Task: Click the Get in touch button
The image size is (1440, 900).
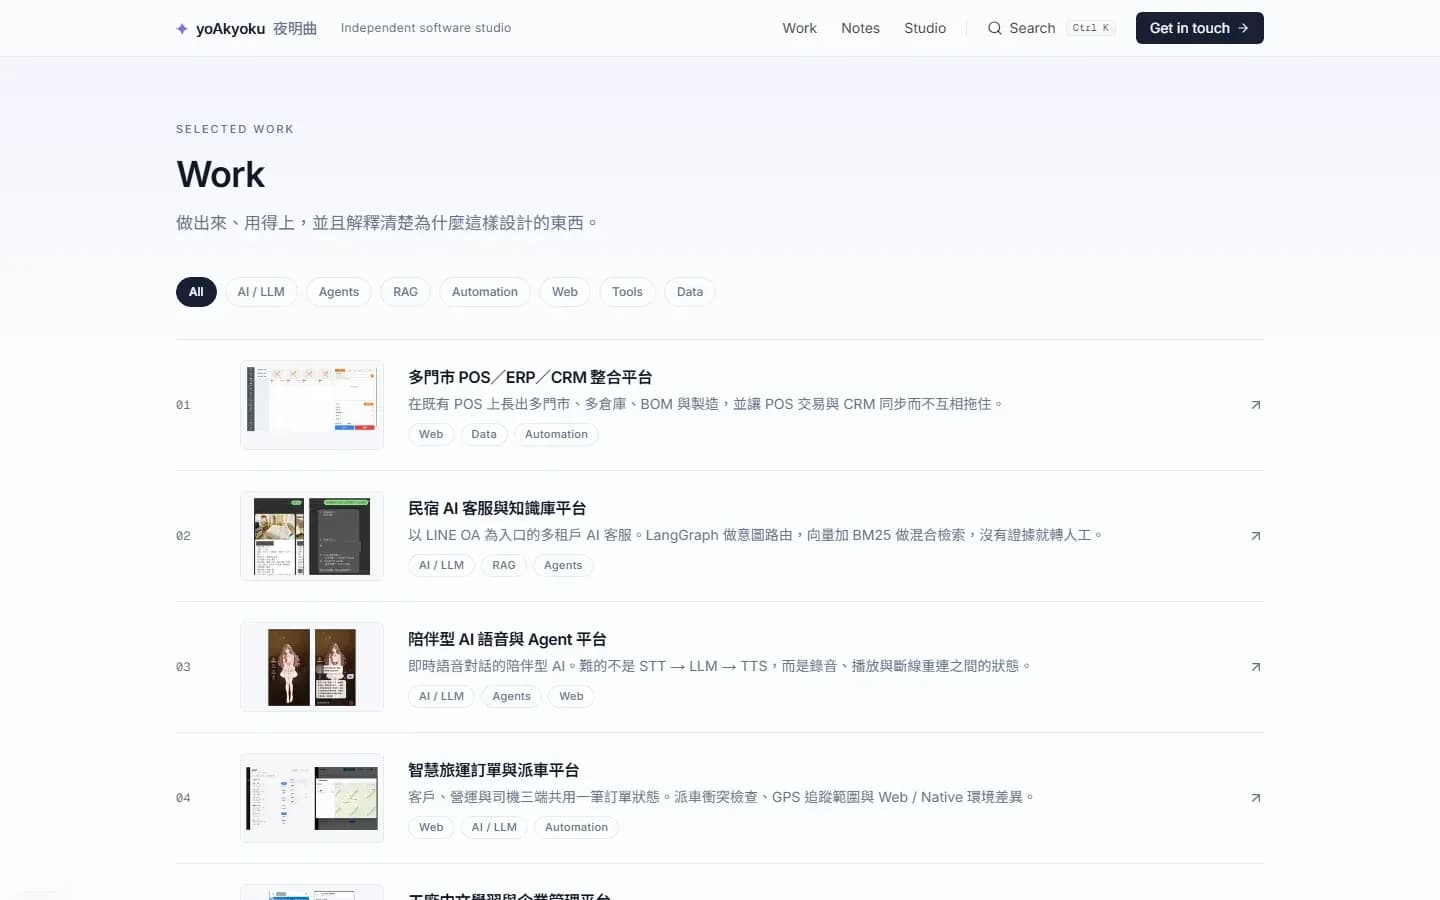Action: tap(1199, 28)
